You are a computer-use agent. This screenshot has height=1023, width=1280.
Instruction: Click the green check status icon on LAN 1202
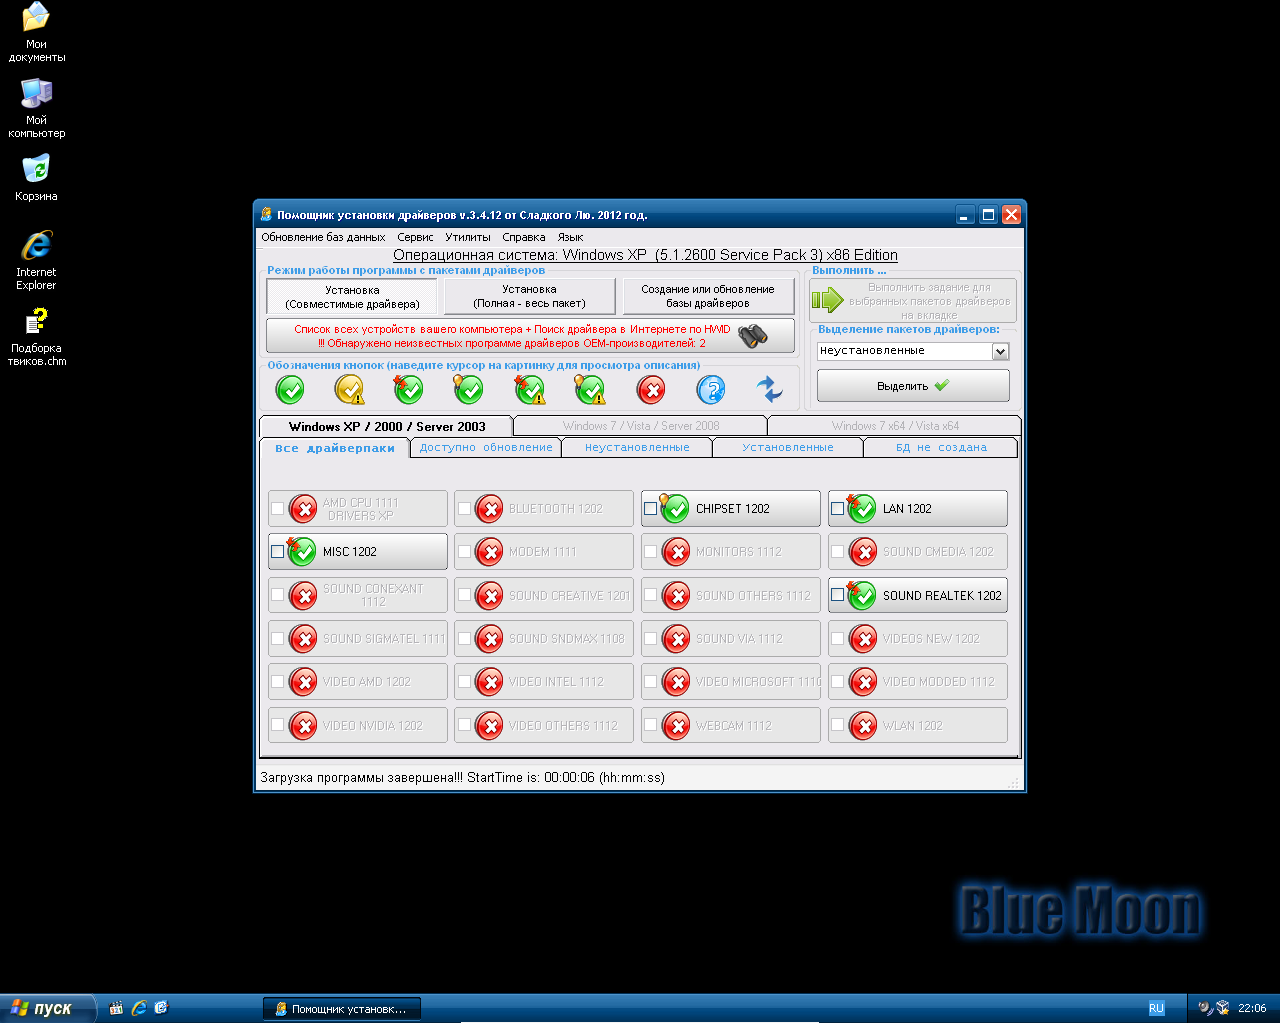[862, 508]
